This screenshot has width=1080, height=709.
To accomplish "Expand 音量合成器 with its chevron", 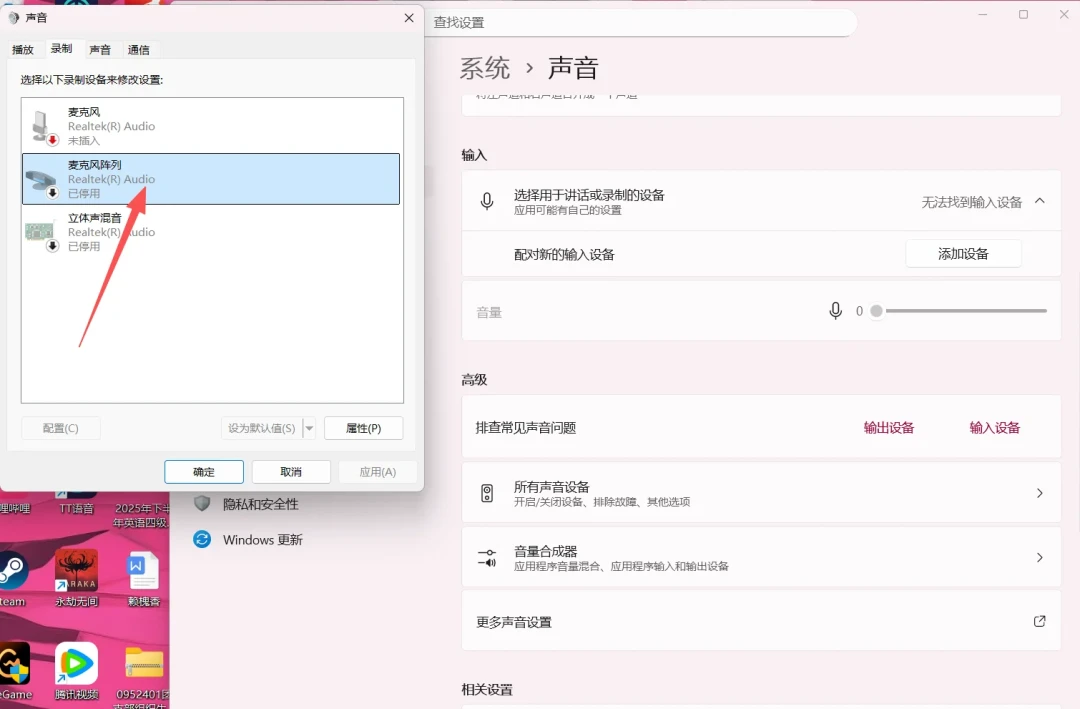I will pos(1040,557).
